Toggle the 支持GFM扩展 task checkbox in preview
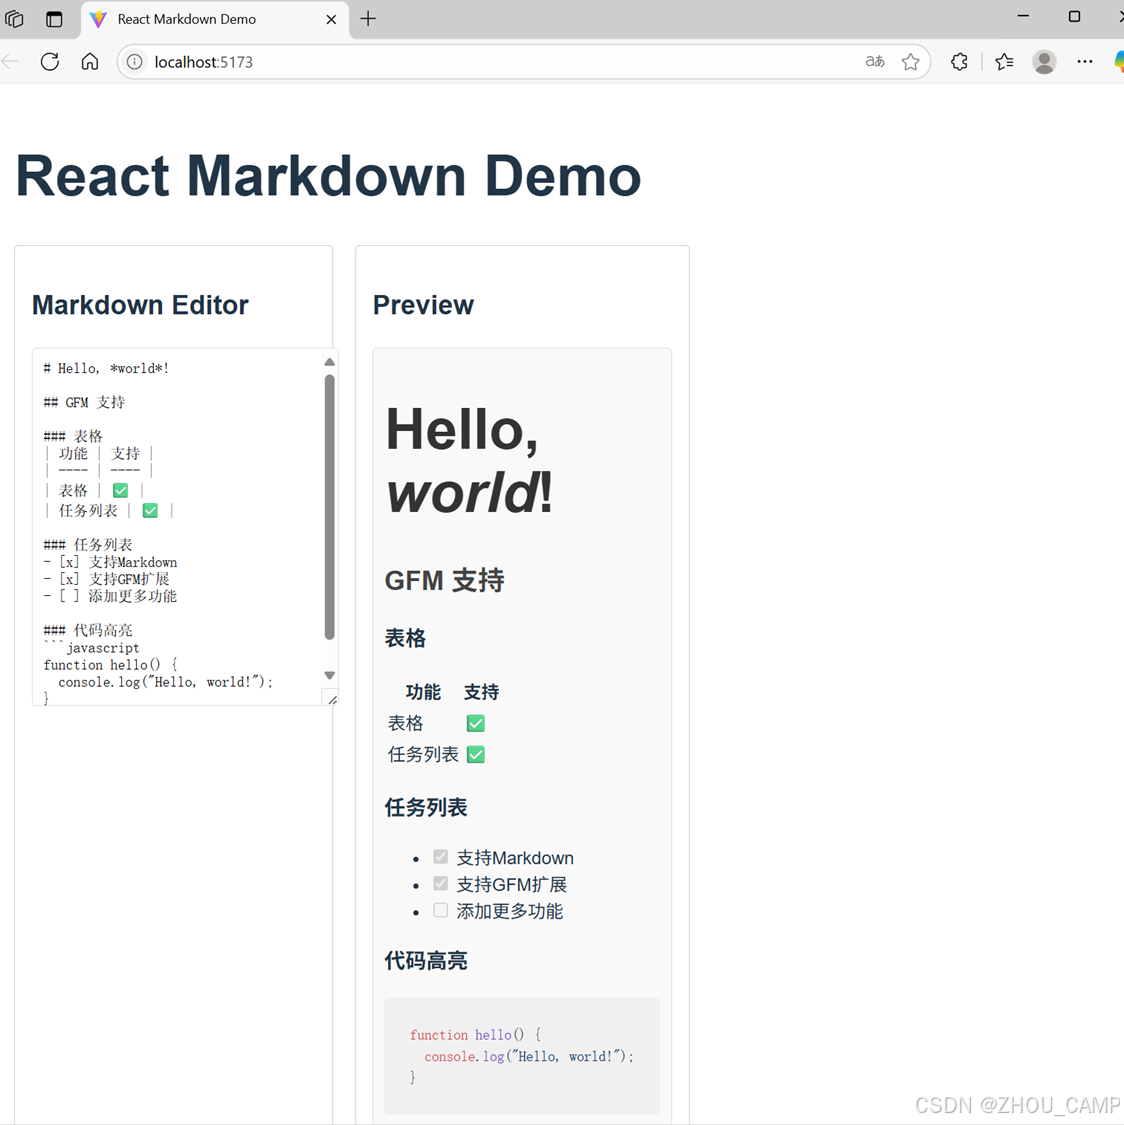 [x=440, y=883]
